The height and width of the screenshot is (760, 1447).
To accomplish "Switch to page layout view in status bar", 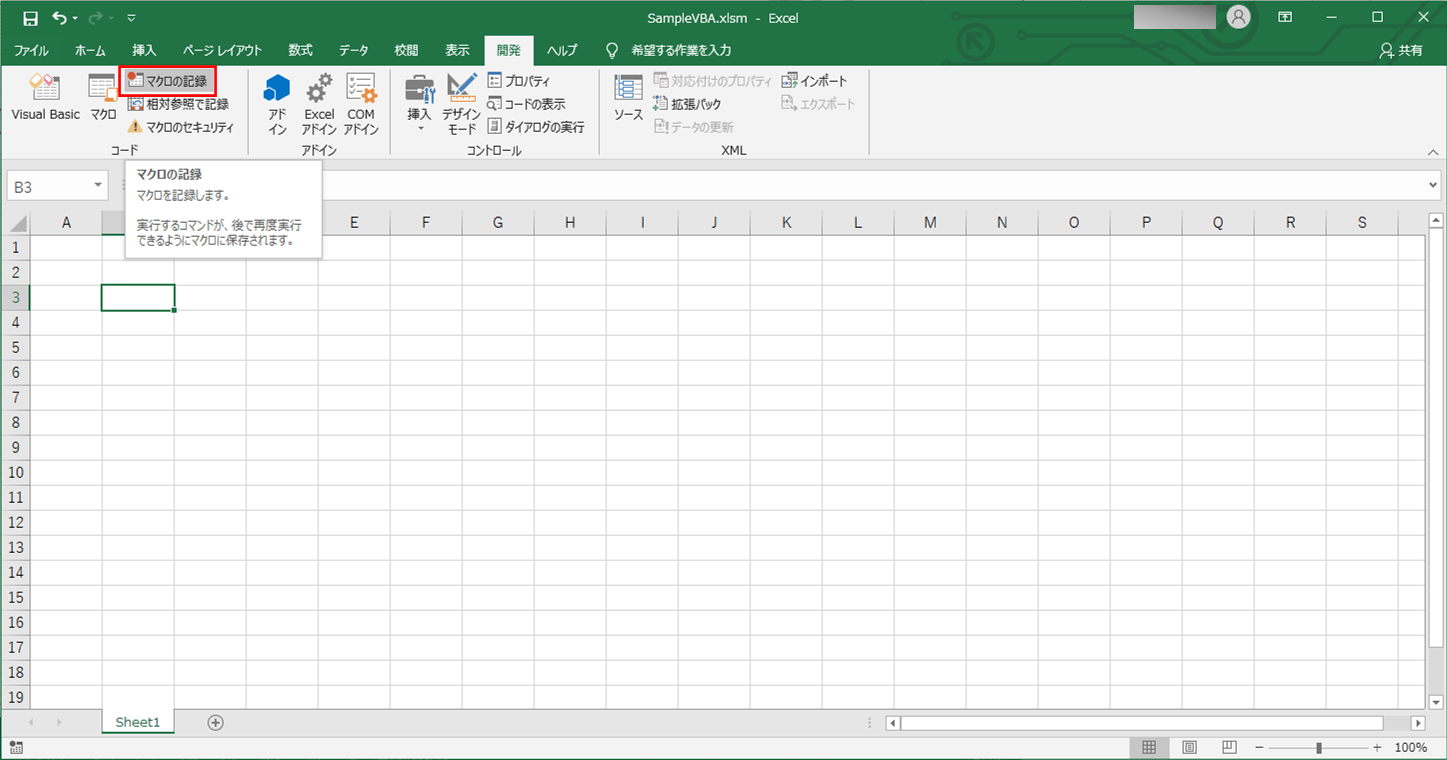I will (x=1189, y=748).
